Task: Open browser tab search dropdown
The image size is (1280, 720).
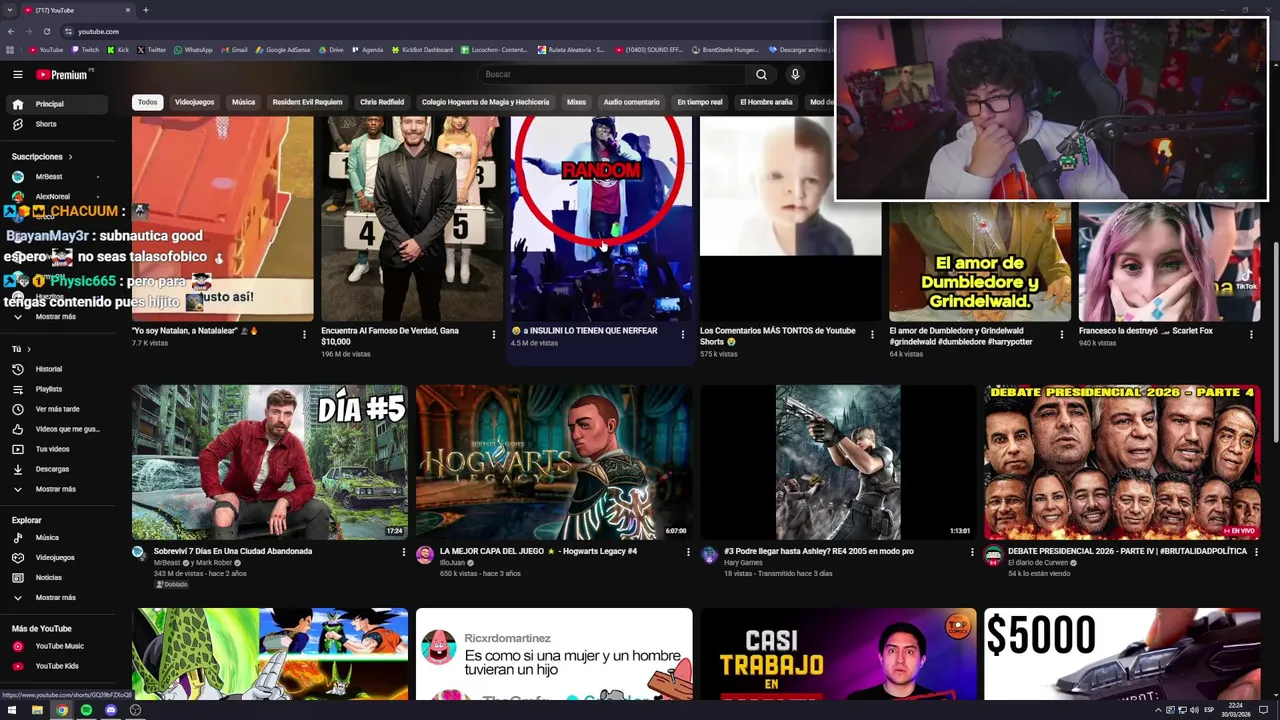Action: click(9, 10)
